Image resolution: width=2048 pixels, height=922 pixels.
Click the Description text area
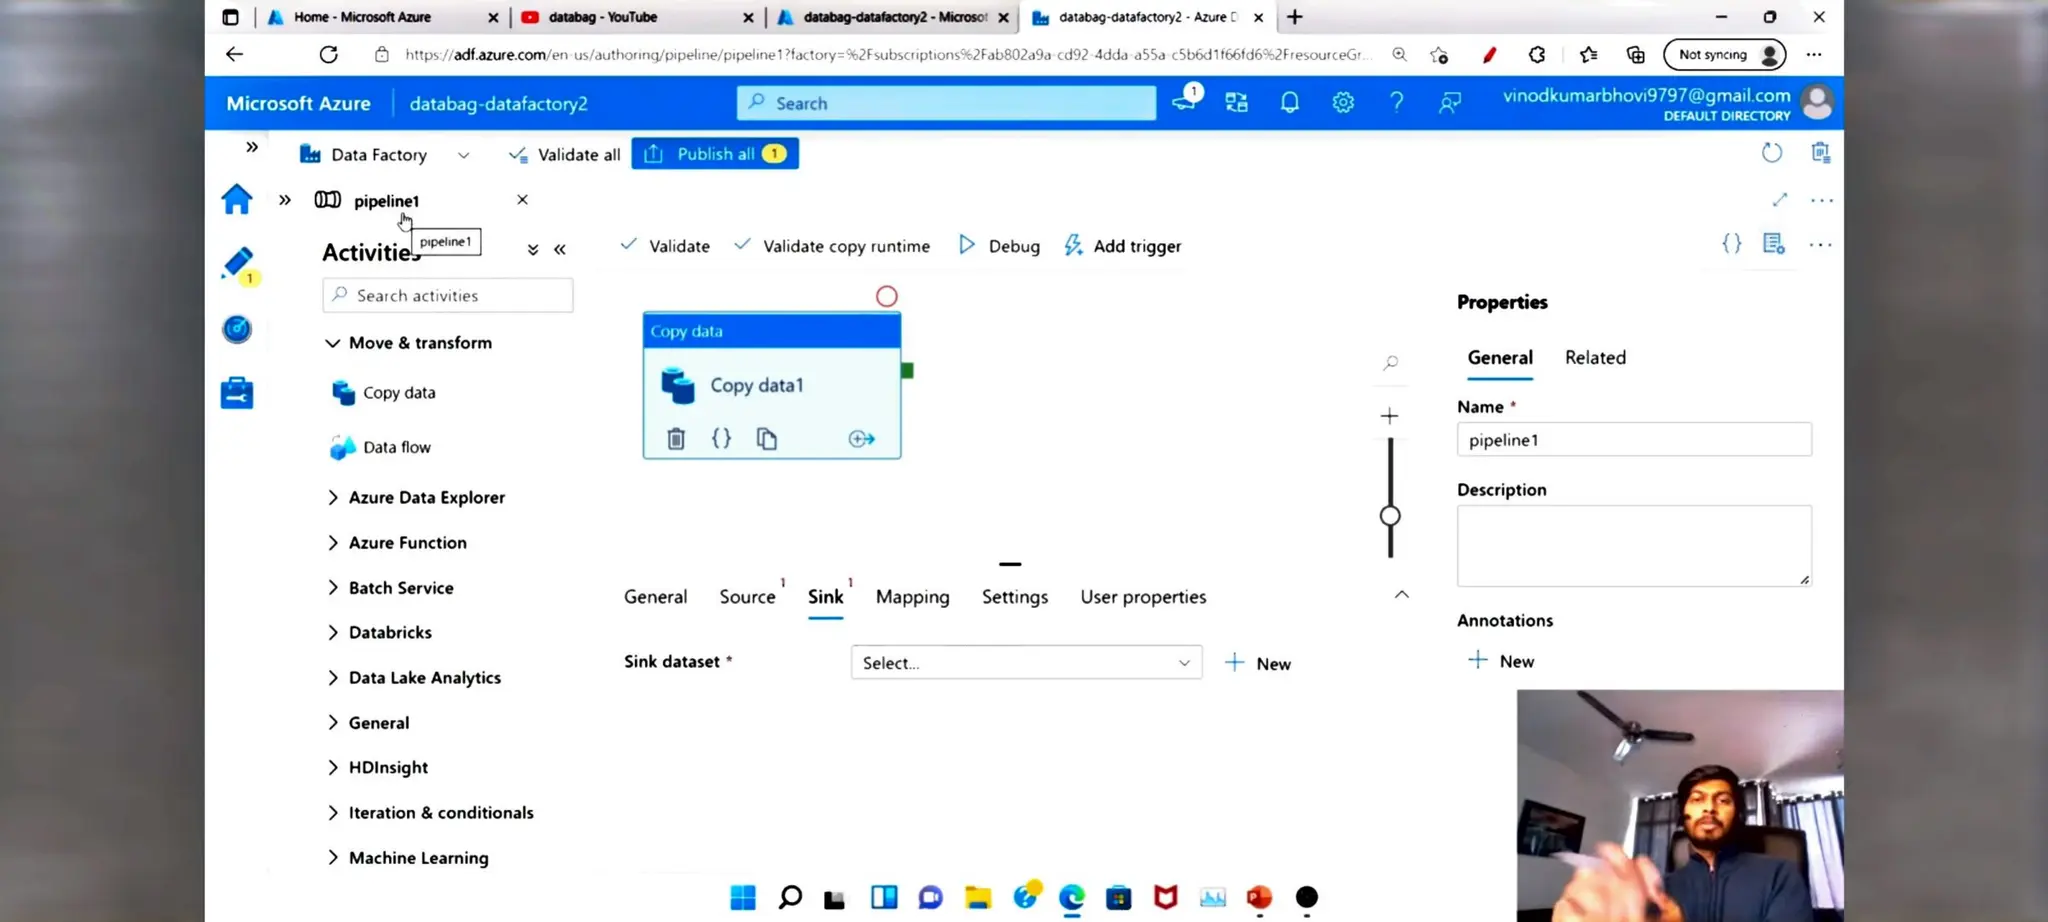[1634, 545]
